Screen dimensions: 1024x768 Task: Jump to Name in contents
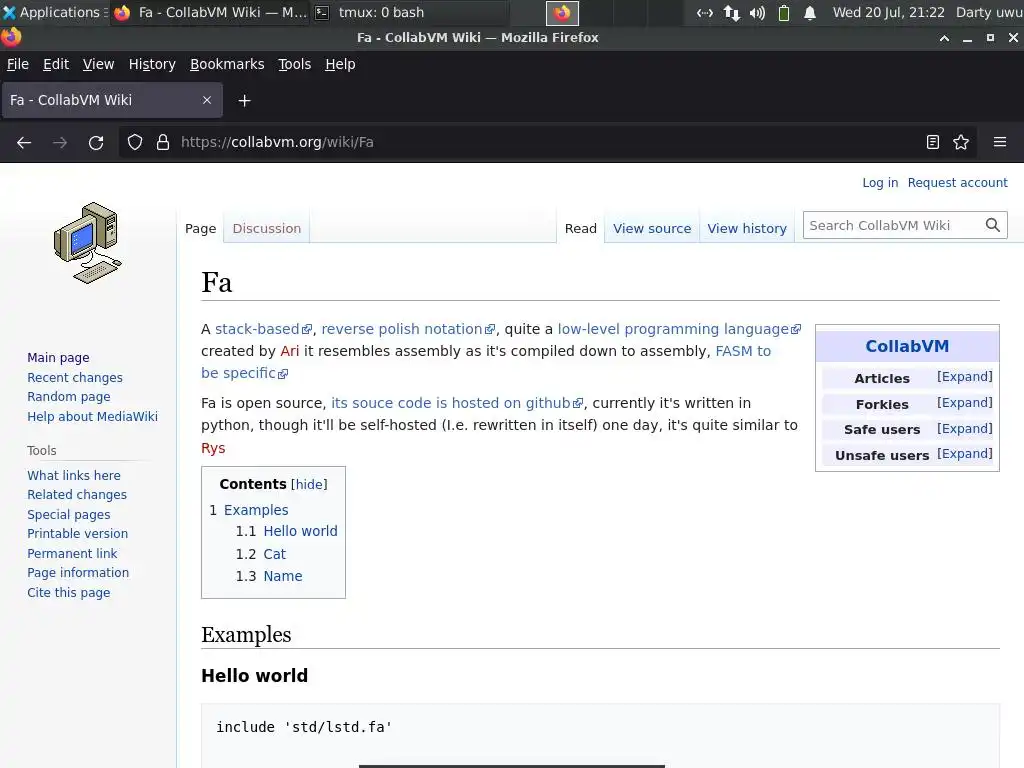pos(283,576)
